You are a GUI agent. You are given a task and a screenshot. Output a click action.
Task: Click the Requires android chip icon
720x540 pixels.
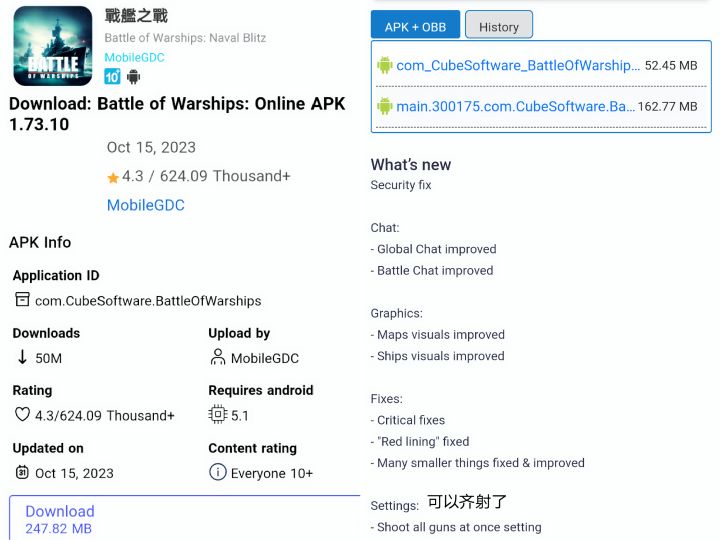[217, 415]
